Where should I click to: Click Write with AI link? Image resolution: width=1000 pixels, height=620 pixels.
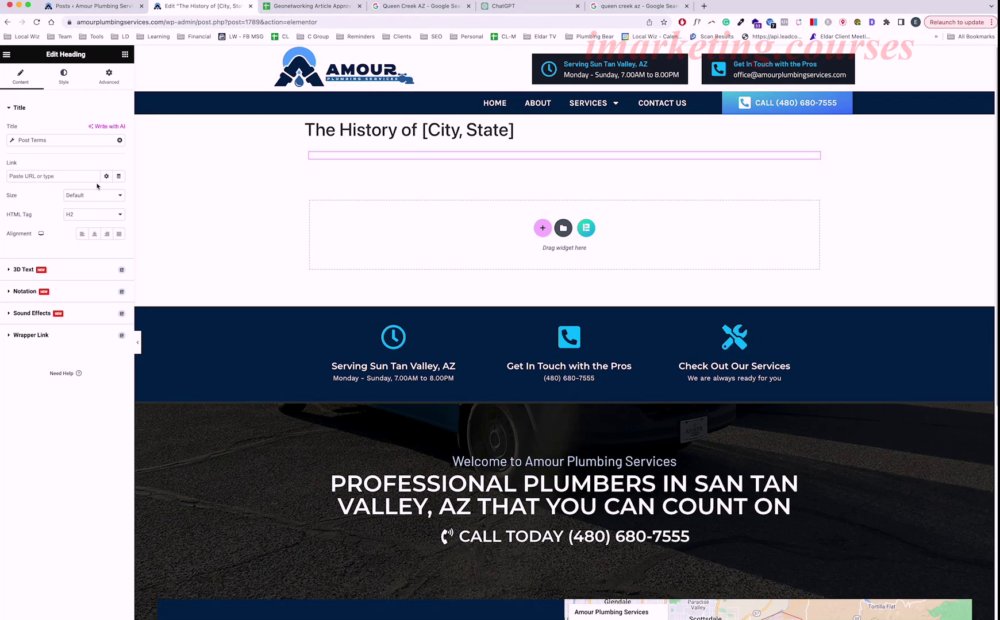pos(107,126)
